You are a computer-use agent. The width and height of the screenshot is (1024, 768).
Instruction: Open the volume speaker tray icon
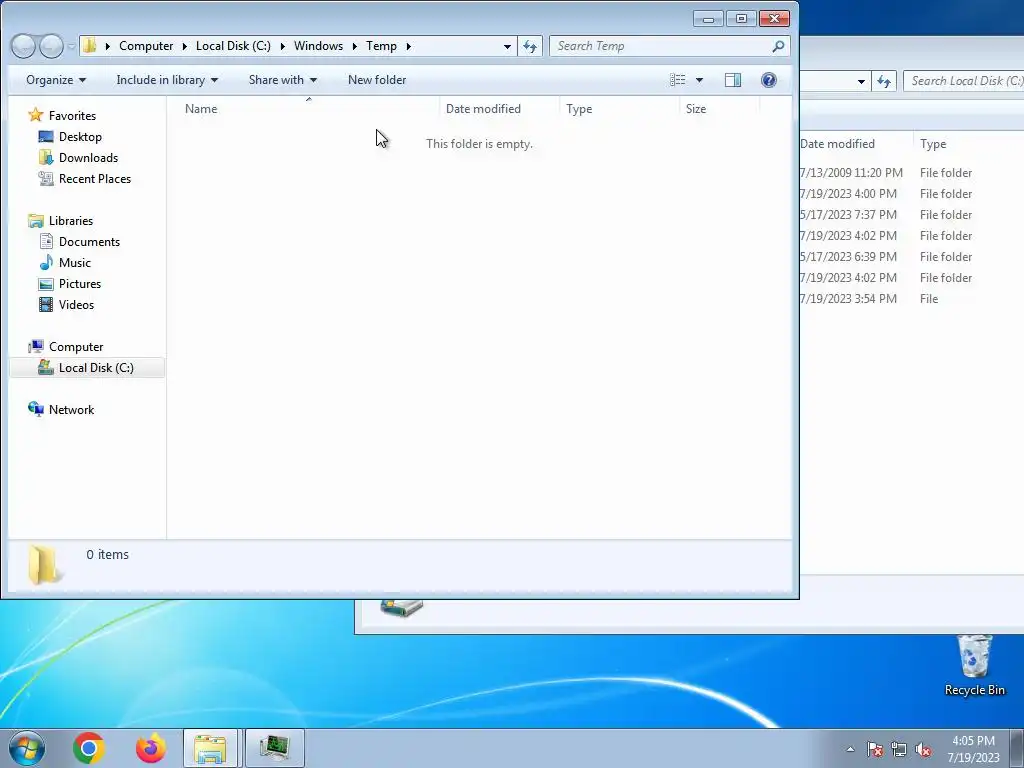click(x=923, y=749)
